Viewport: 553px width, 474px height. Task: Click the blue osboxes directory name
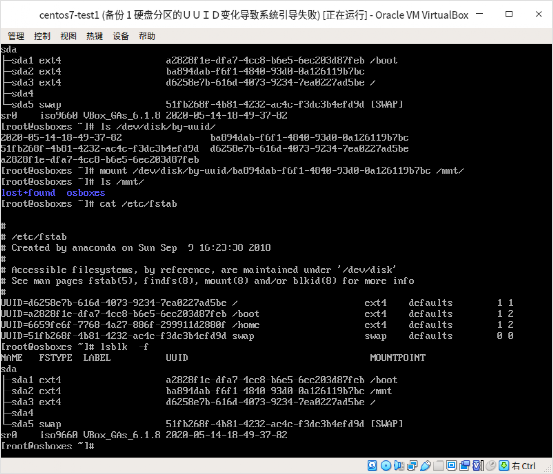pyautogui.click(x=86, y=193)
